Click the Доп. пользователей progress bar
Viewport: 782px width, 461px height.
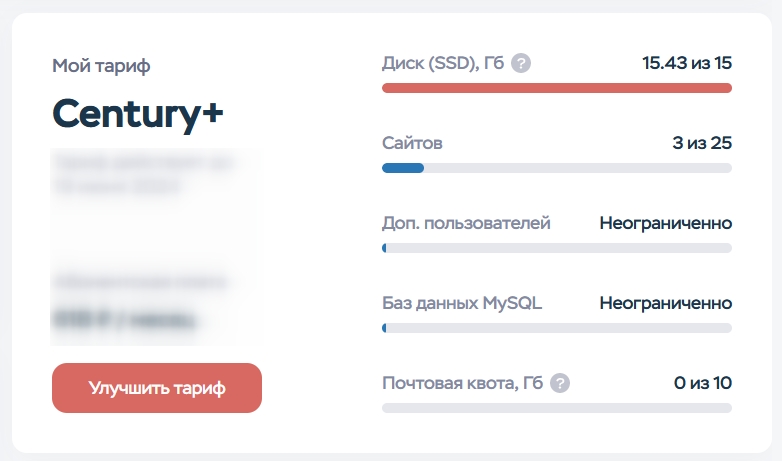pyautogui.click(x=557, y=248)
